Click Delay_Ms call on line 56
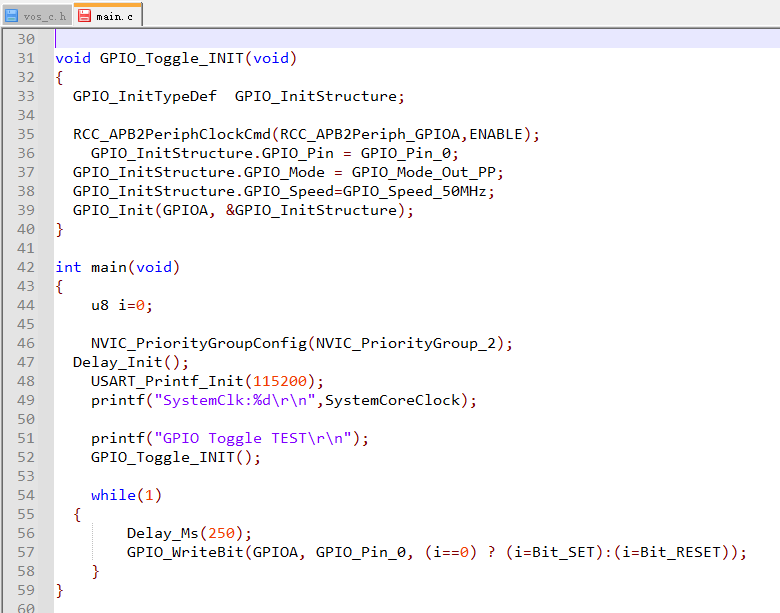The width and height of the screenshot is (780, 613). pyautogui.click(x=163, y=534)
